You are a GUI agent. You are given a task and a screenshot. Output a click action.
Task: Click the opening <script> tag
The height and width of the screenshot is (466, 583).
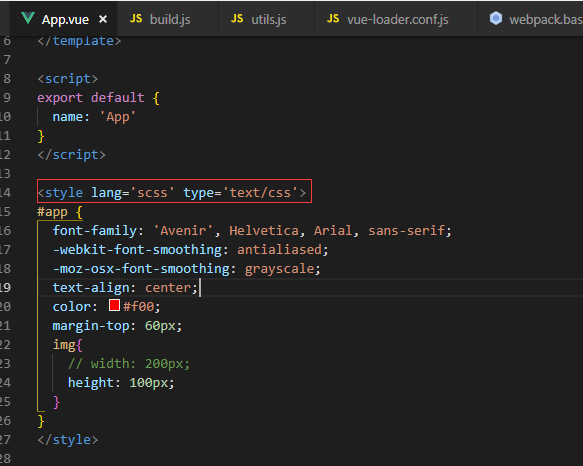[68, 79]
